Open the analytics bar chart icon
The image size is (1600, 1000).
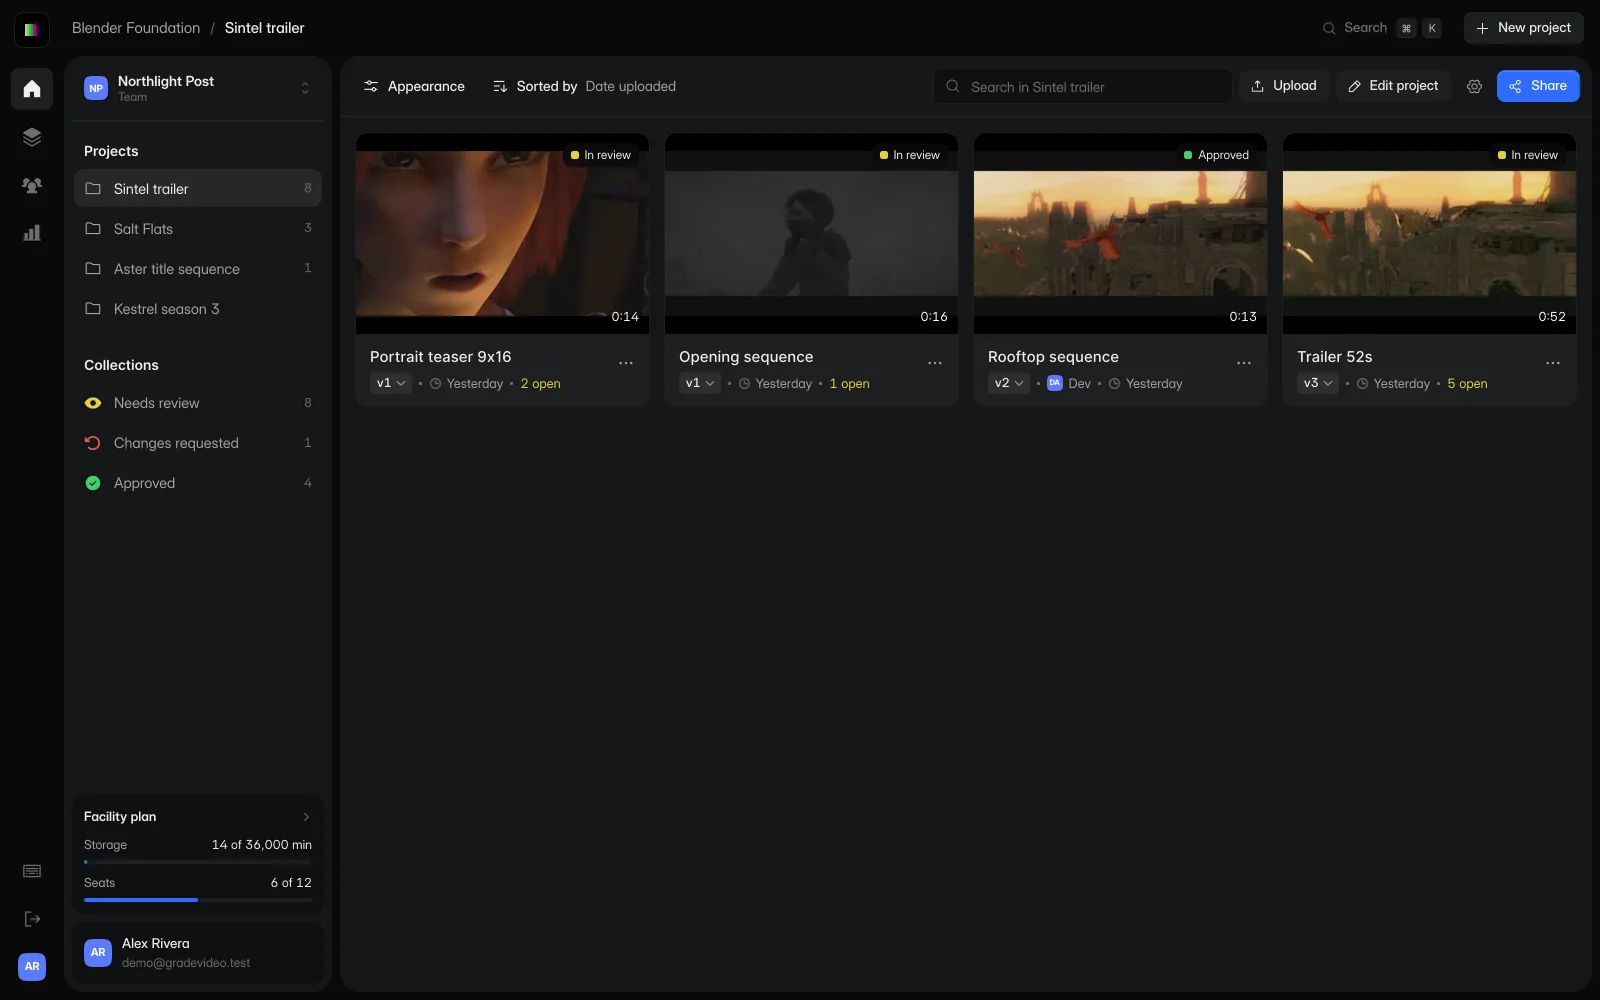pyautogui.click(x=32, y=233)
